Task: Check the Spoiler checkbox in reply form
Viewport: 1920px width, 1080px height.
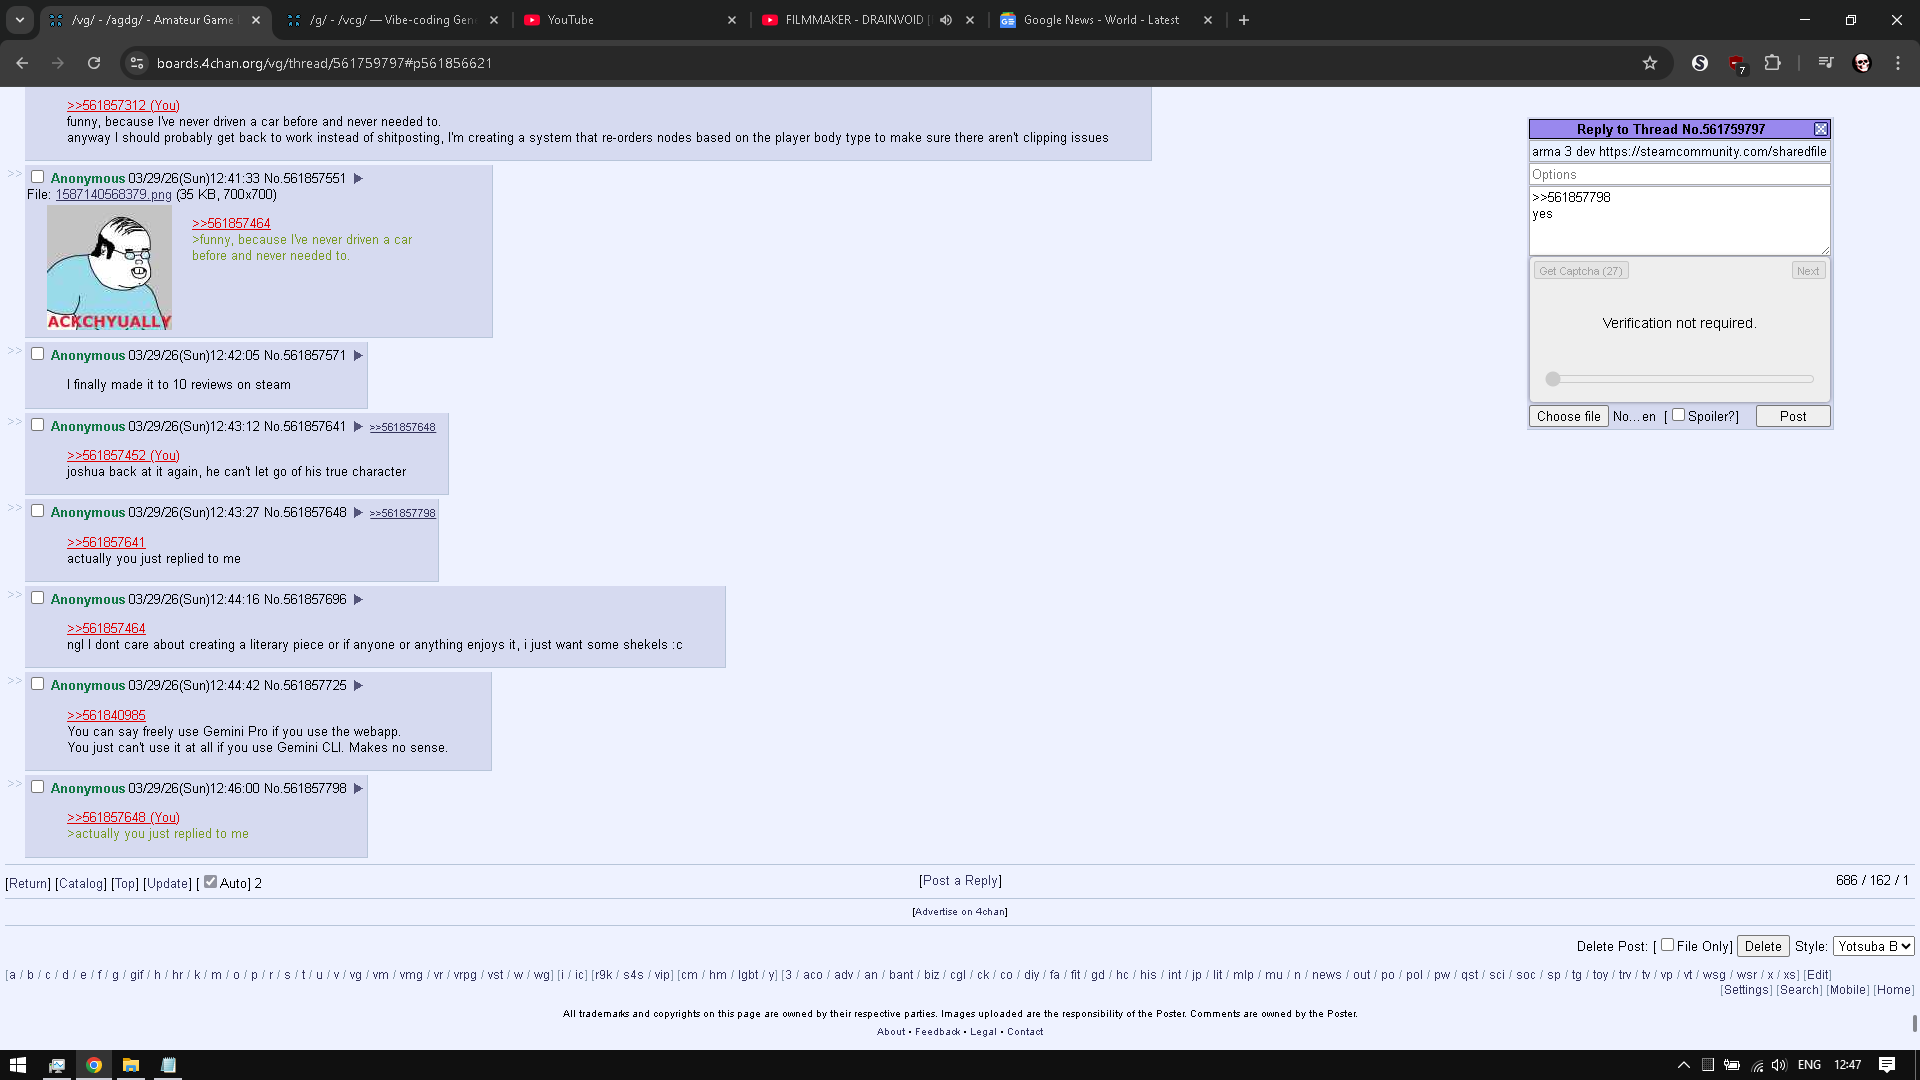Action: [1679, 415]
